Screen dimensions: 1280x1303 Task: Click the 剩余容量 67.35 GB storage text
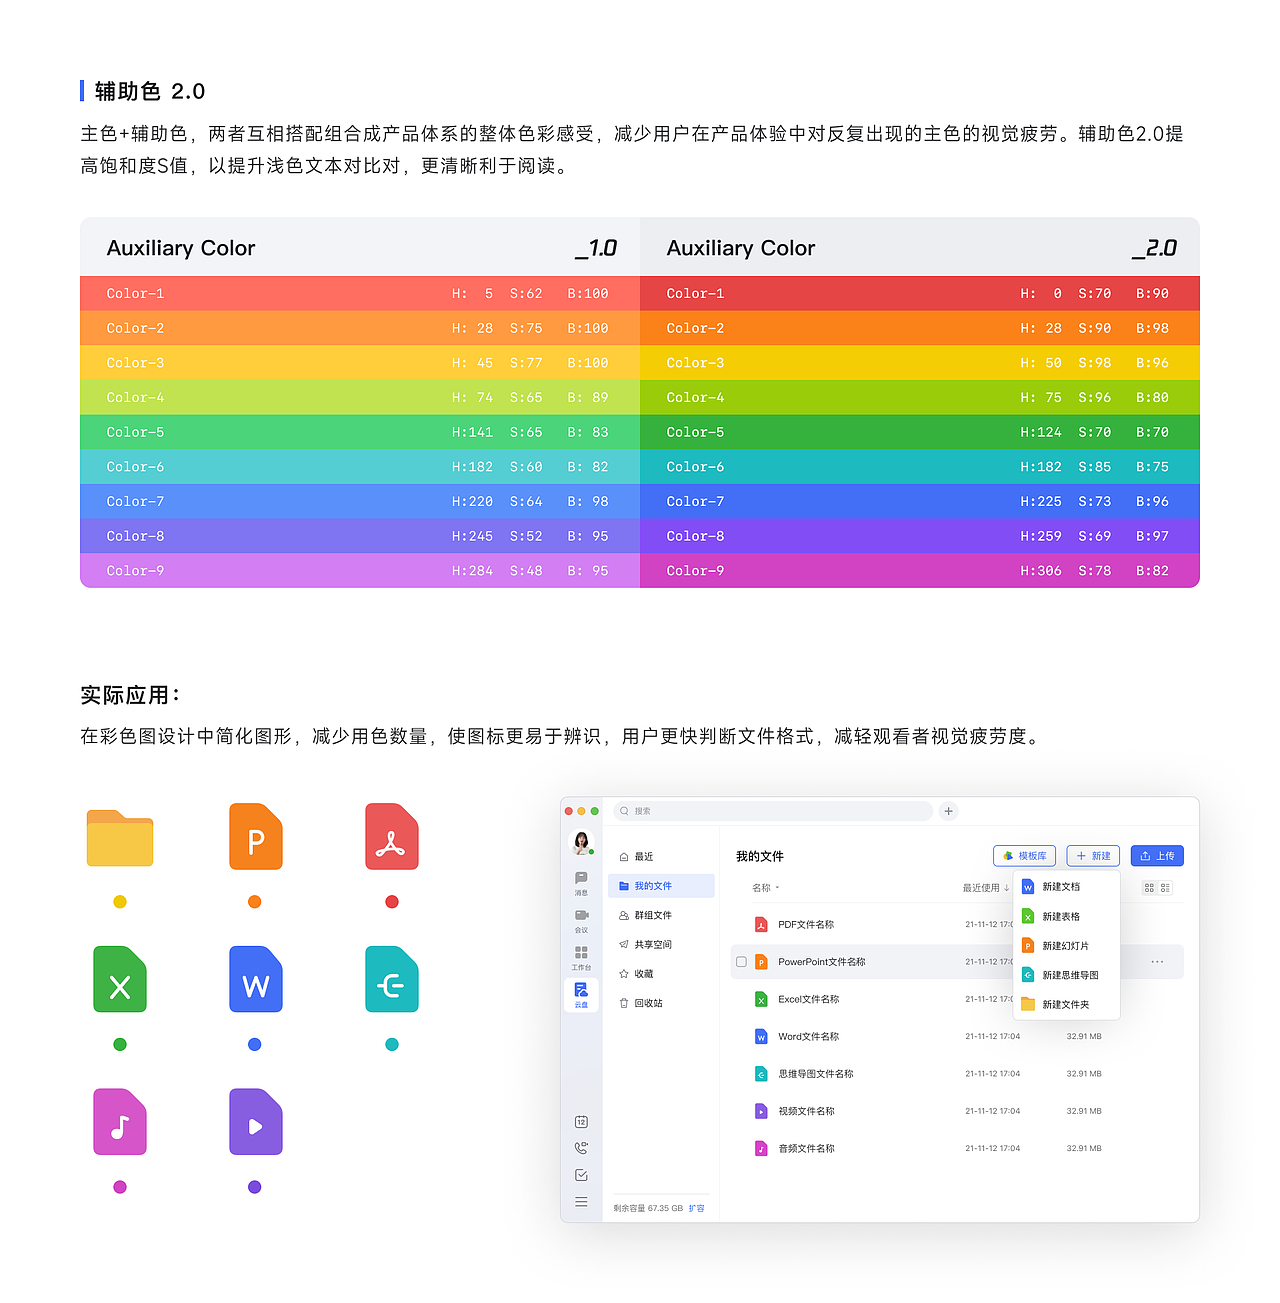(x=648, y=1209)
